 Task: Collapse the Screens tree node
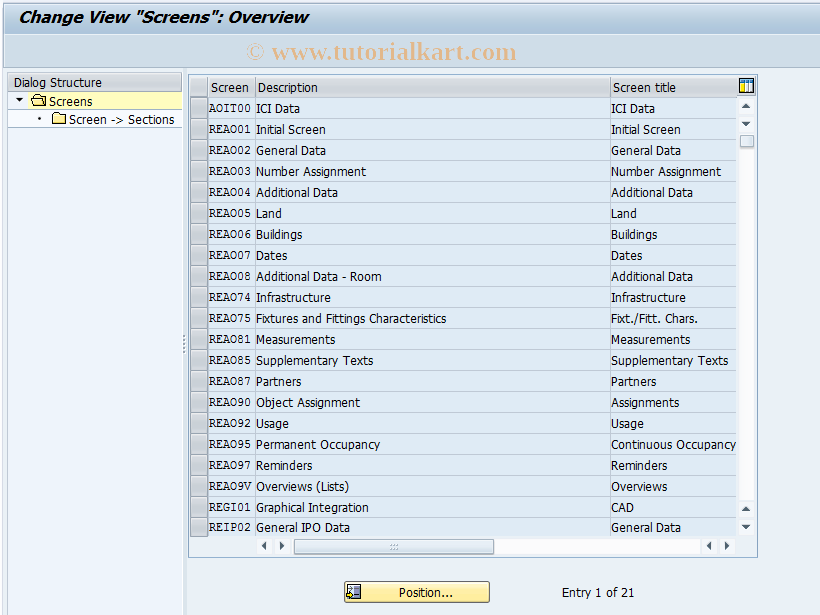[19, 100]
